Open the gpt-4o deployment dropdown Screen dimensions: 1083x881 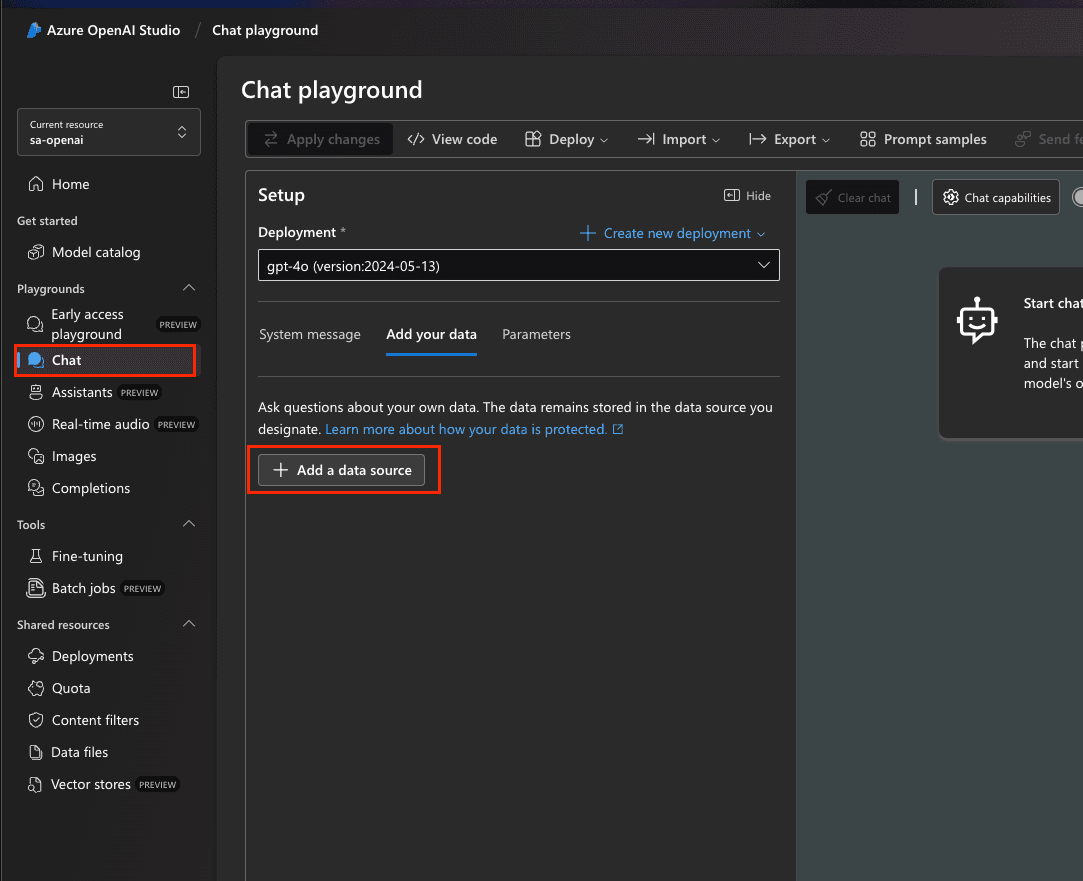coord(519,265)
